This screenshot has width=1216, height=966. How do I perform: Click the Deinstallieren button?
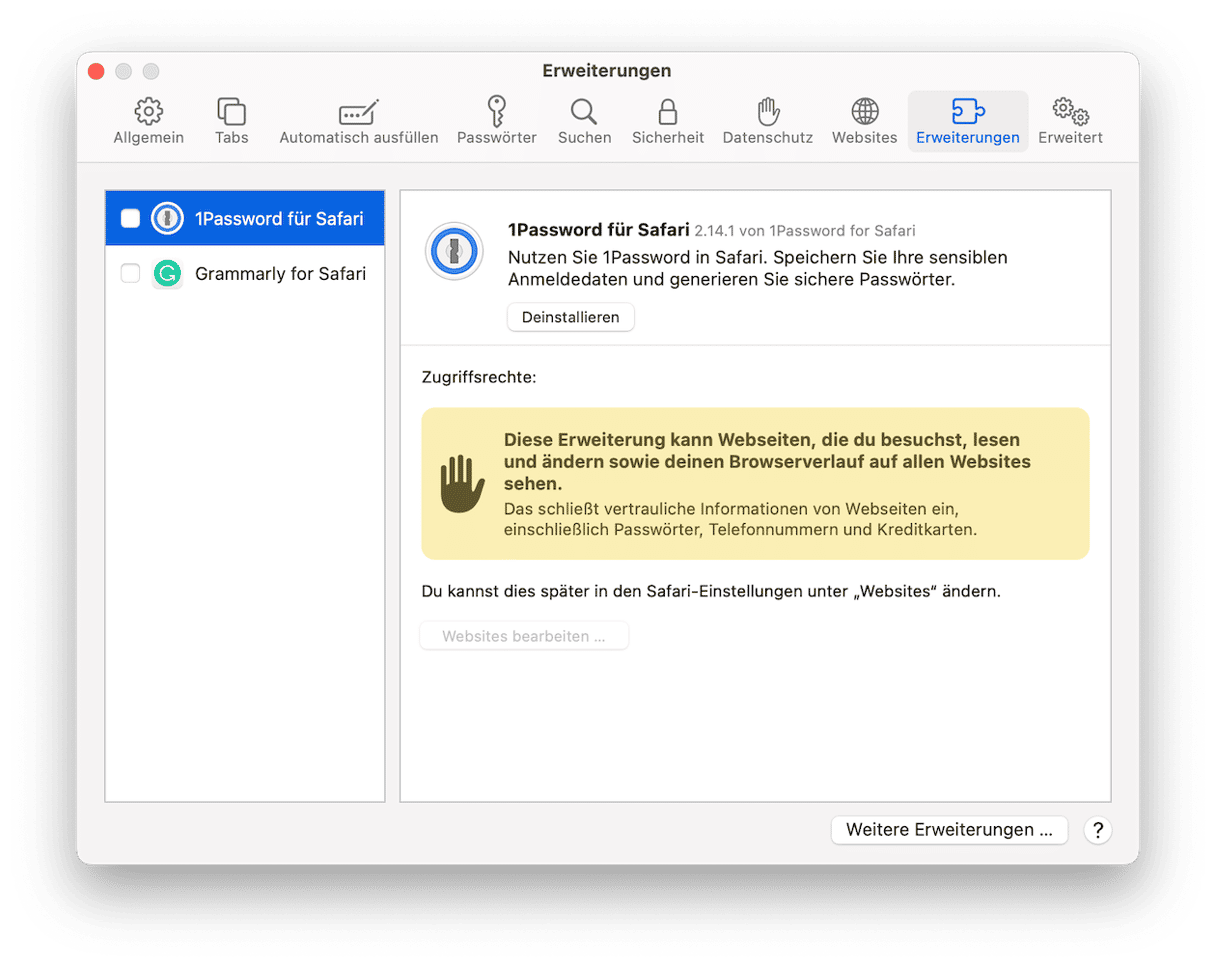click(570, 317)
